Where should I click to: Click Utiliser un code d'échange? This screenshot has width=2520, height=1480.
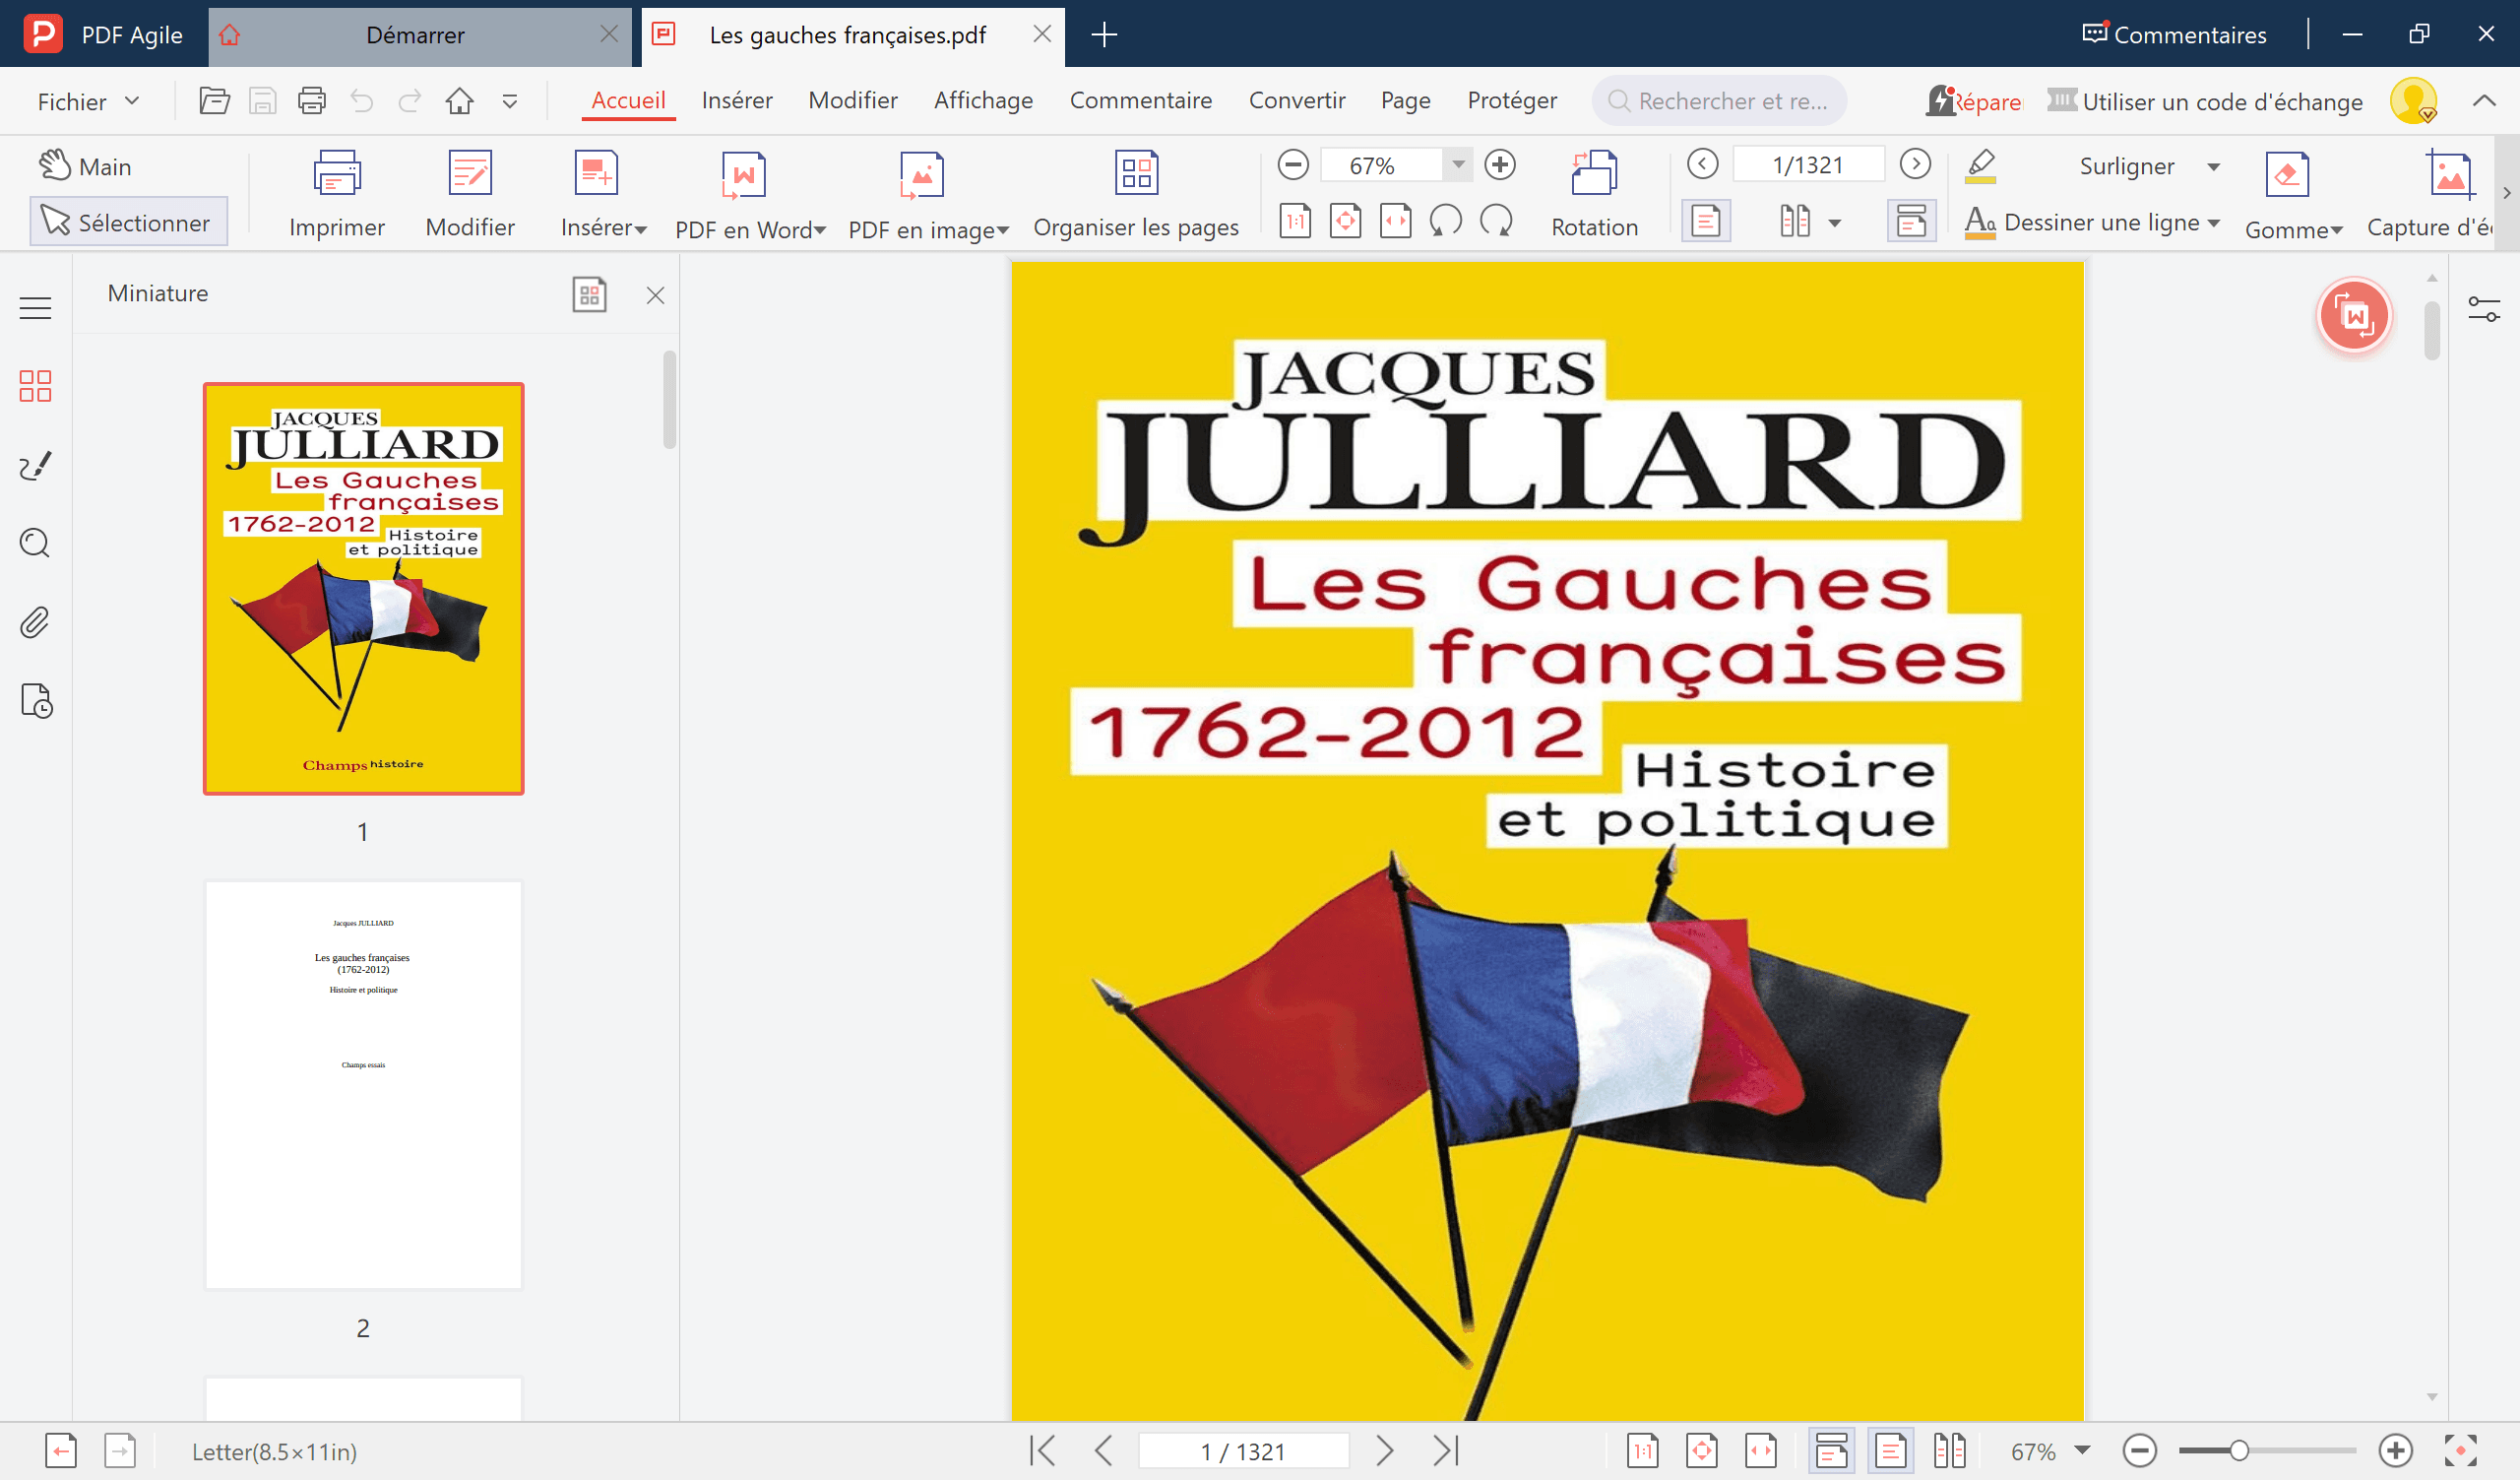[x=2205, y=101]
